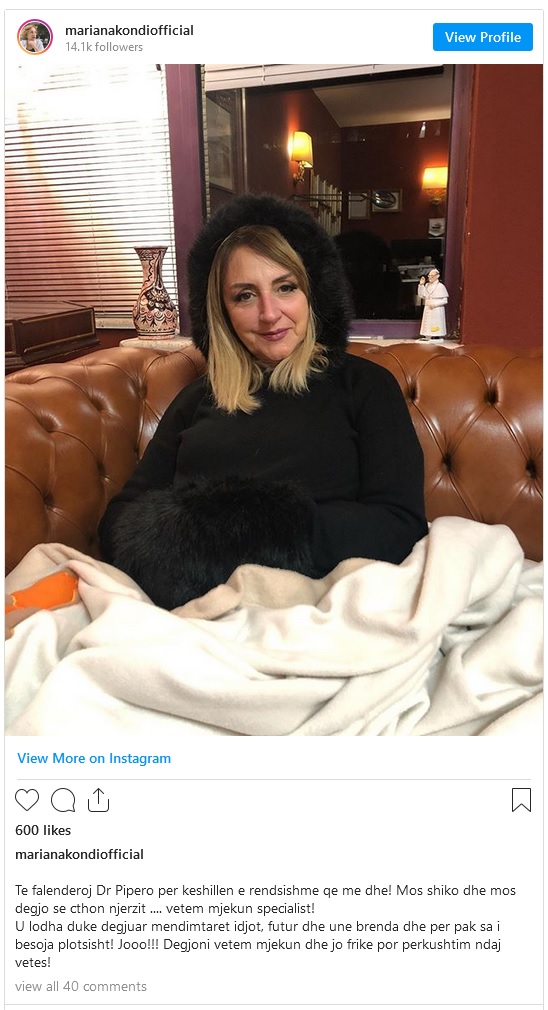This screenshot has width=548, height=1010.
Task: Like the post with the heart icon
Action: click(27, 799)
